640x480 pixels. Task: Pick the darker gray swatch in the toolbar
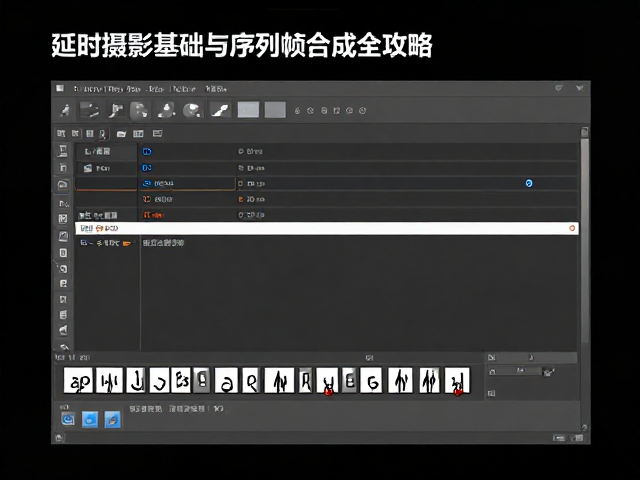click(x=275, y=110)
